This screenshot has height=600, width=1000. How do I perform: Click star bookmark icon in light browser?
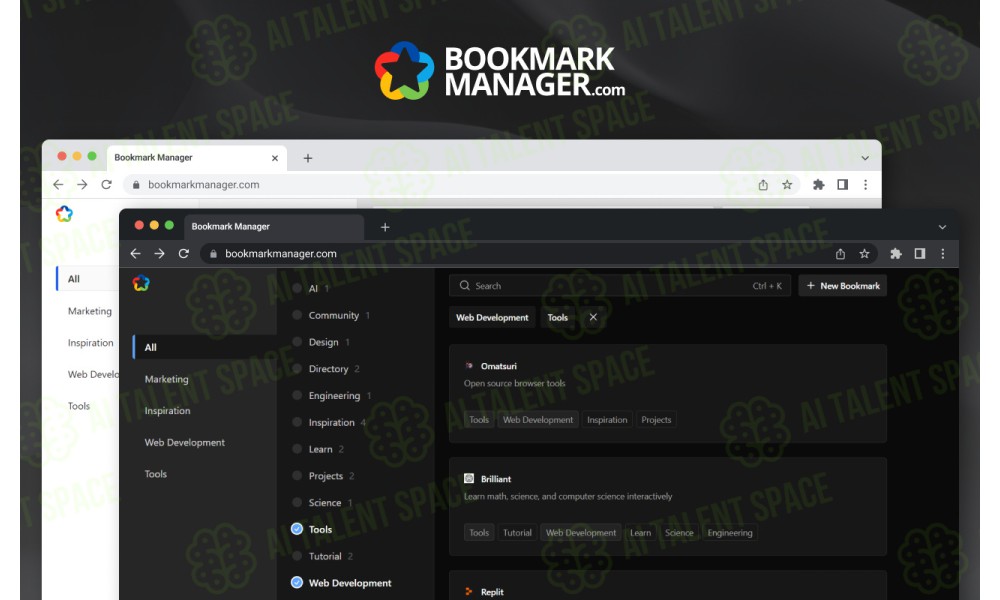click(787, 185)
